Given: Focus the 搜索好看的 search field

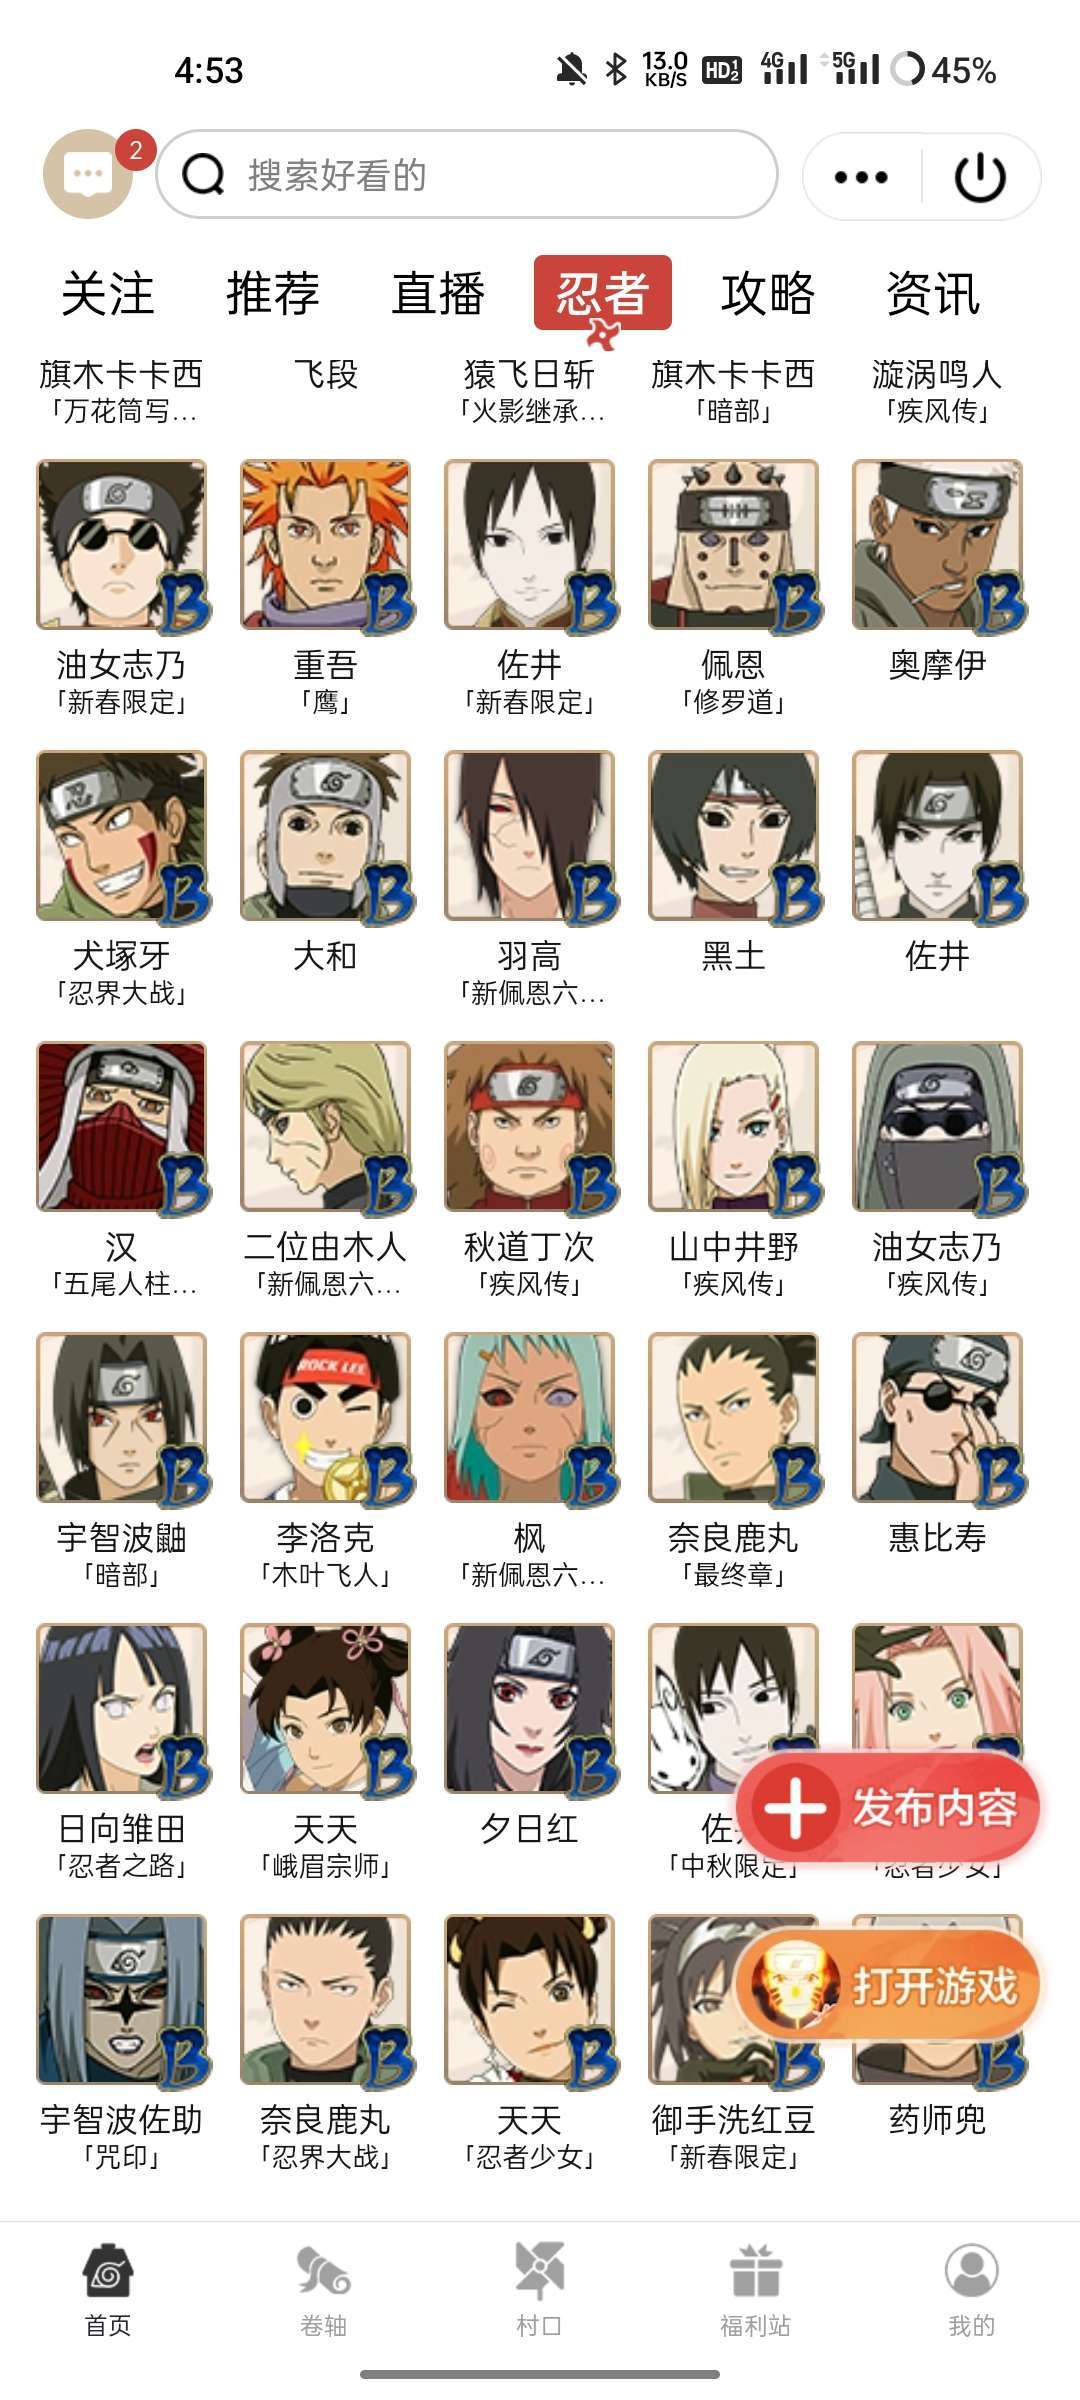Looking at the screenshot, I should pos(467,175).
